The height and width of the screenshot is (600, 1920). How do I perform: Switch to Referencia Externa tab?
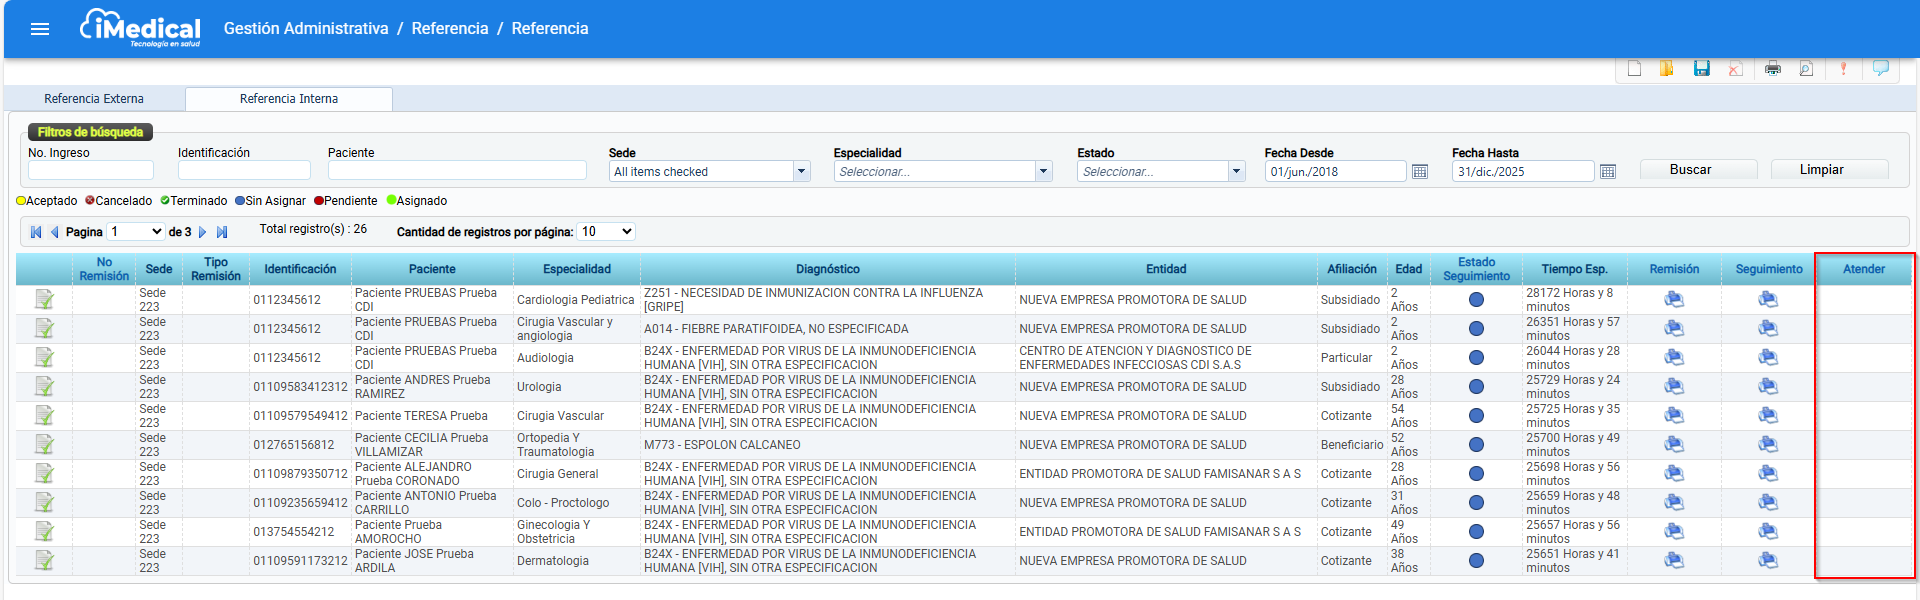[x=94, y=98]
